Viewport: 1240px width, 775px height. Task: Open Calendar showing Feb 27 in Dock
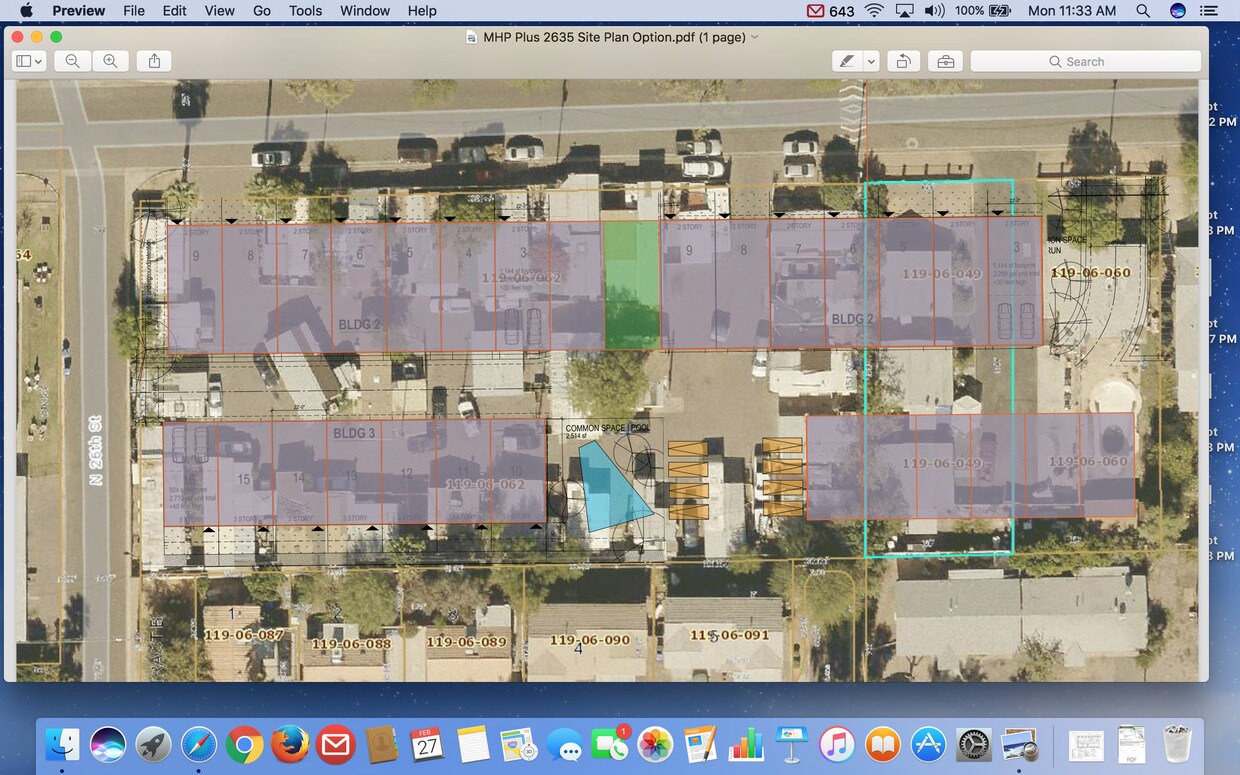click(427, 745)
